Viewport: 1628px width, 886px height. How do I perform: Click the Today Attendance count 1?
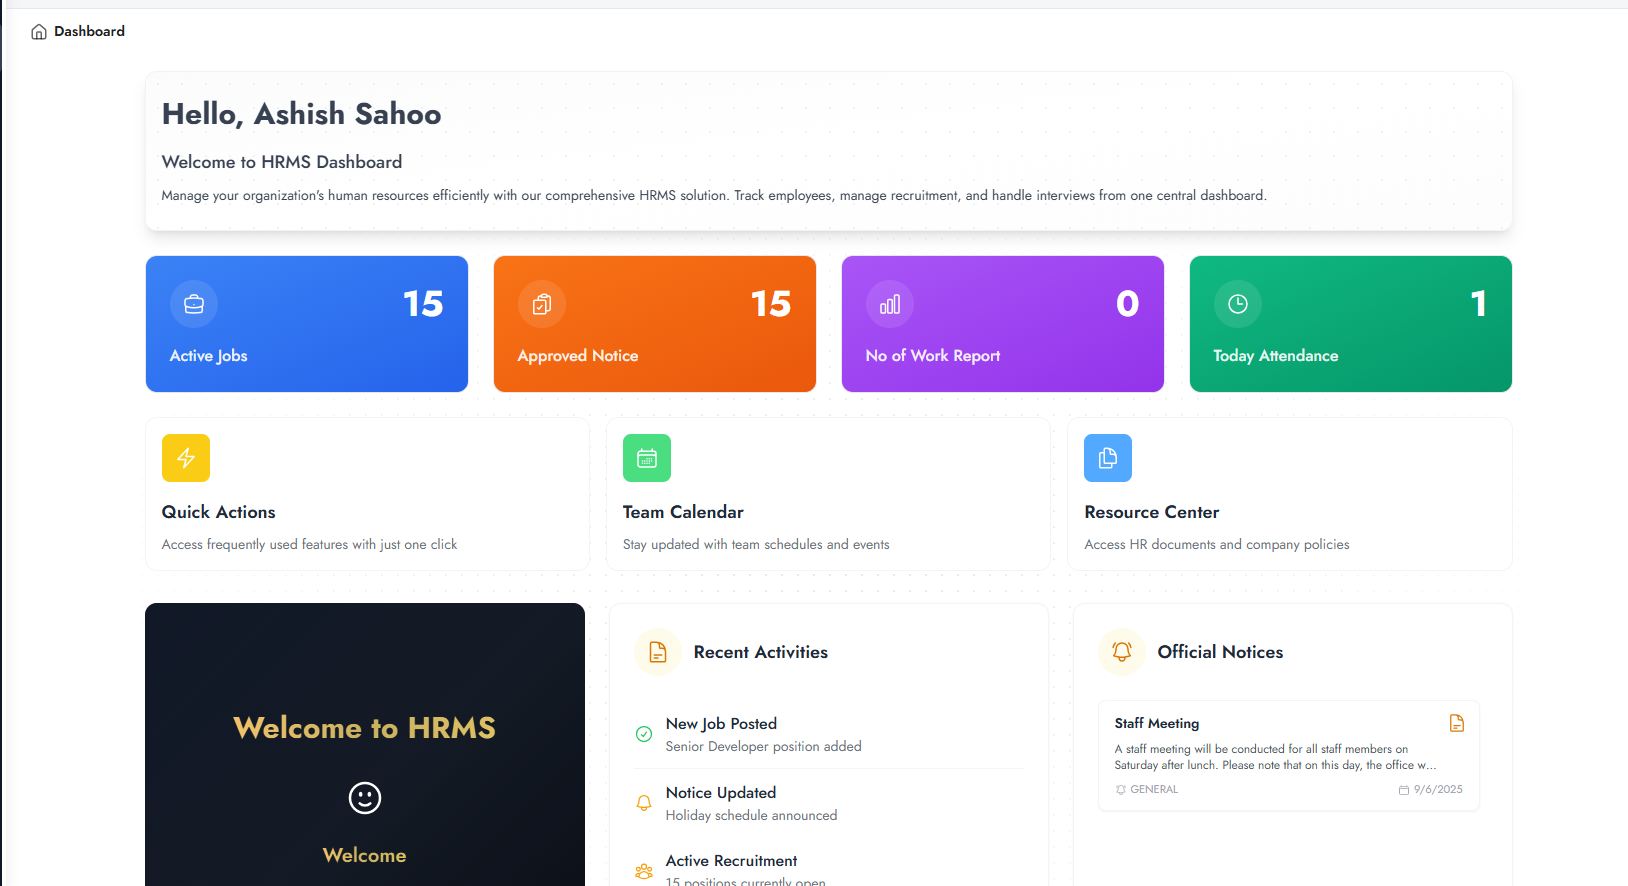1479,304
